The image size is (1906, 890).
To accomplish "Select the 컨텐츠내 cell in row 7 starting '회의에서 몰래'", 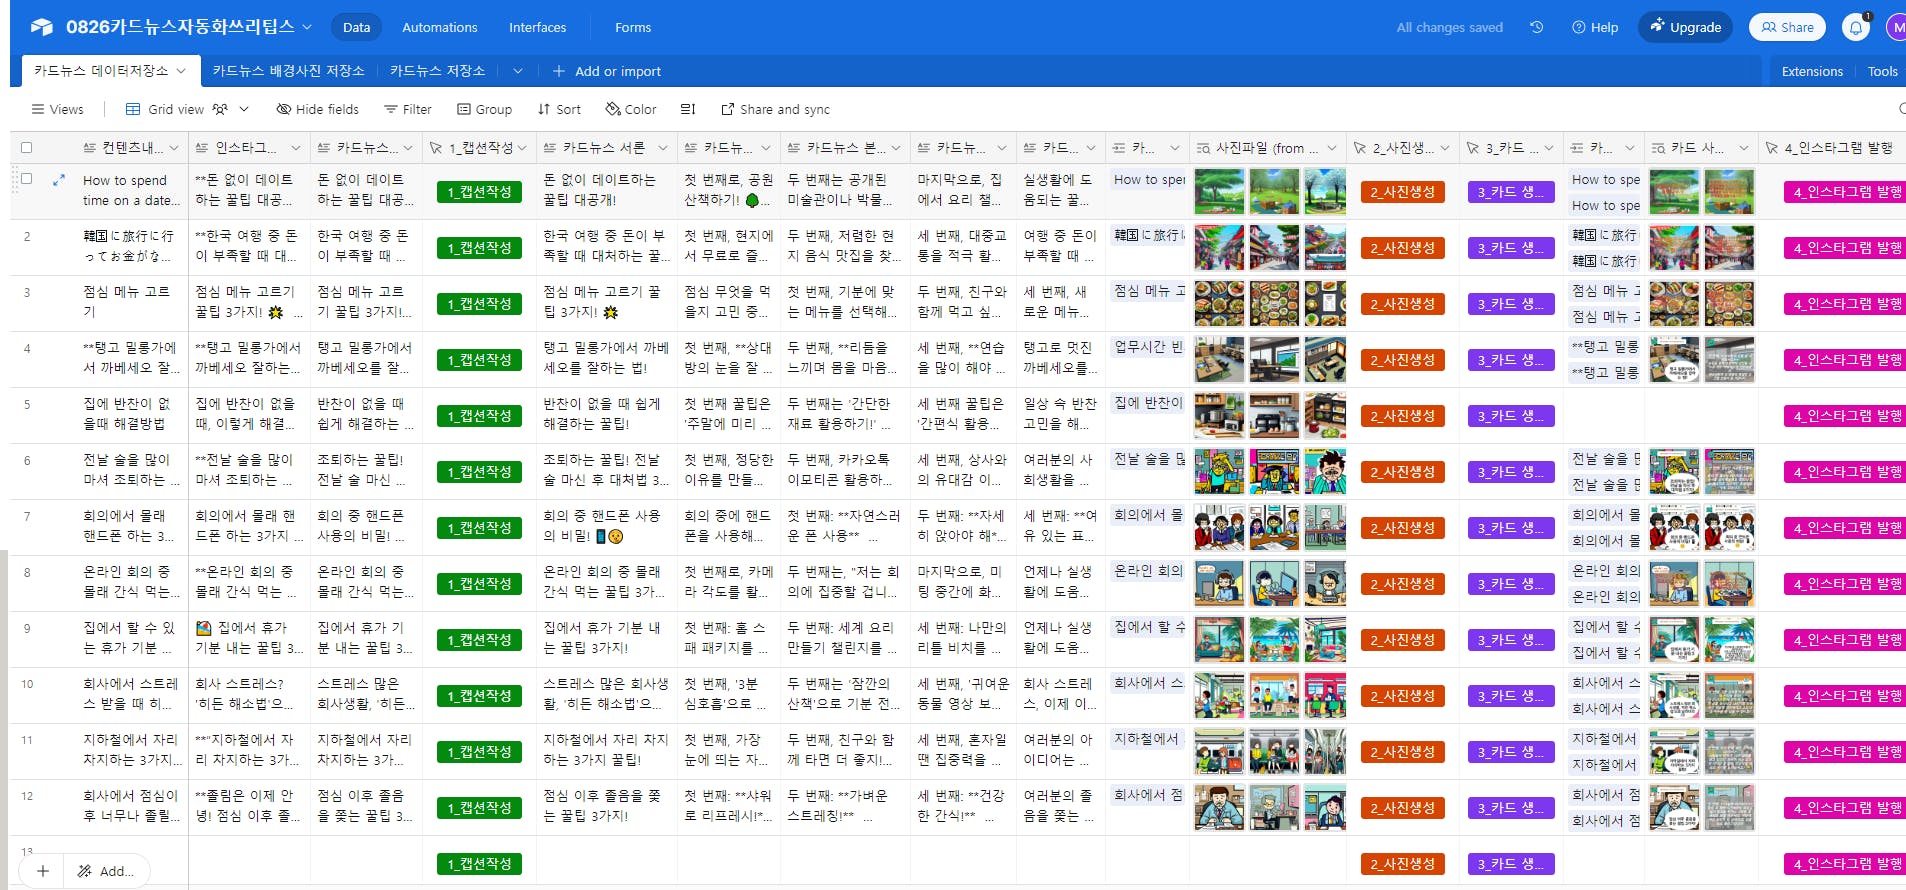I will (x=131, y=527).
